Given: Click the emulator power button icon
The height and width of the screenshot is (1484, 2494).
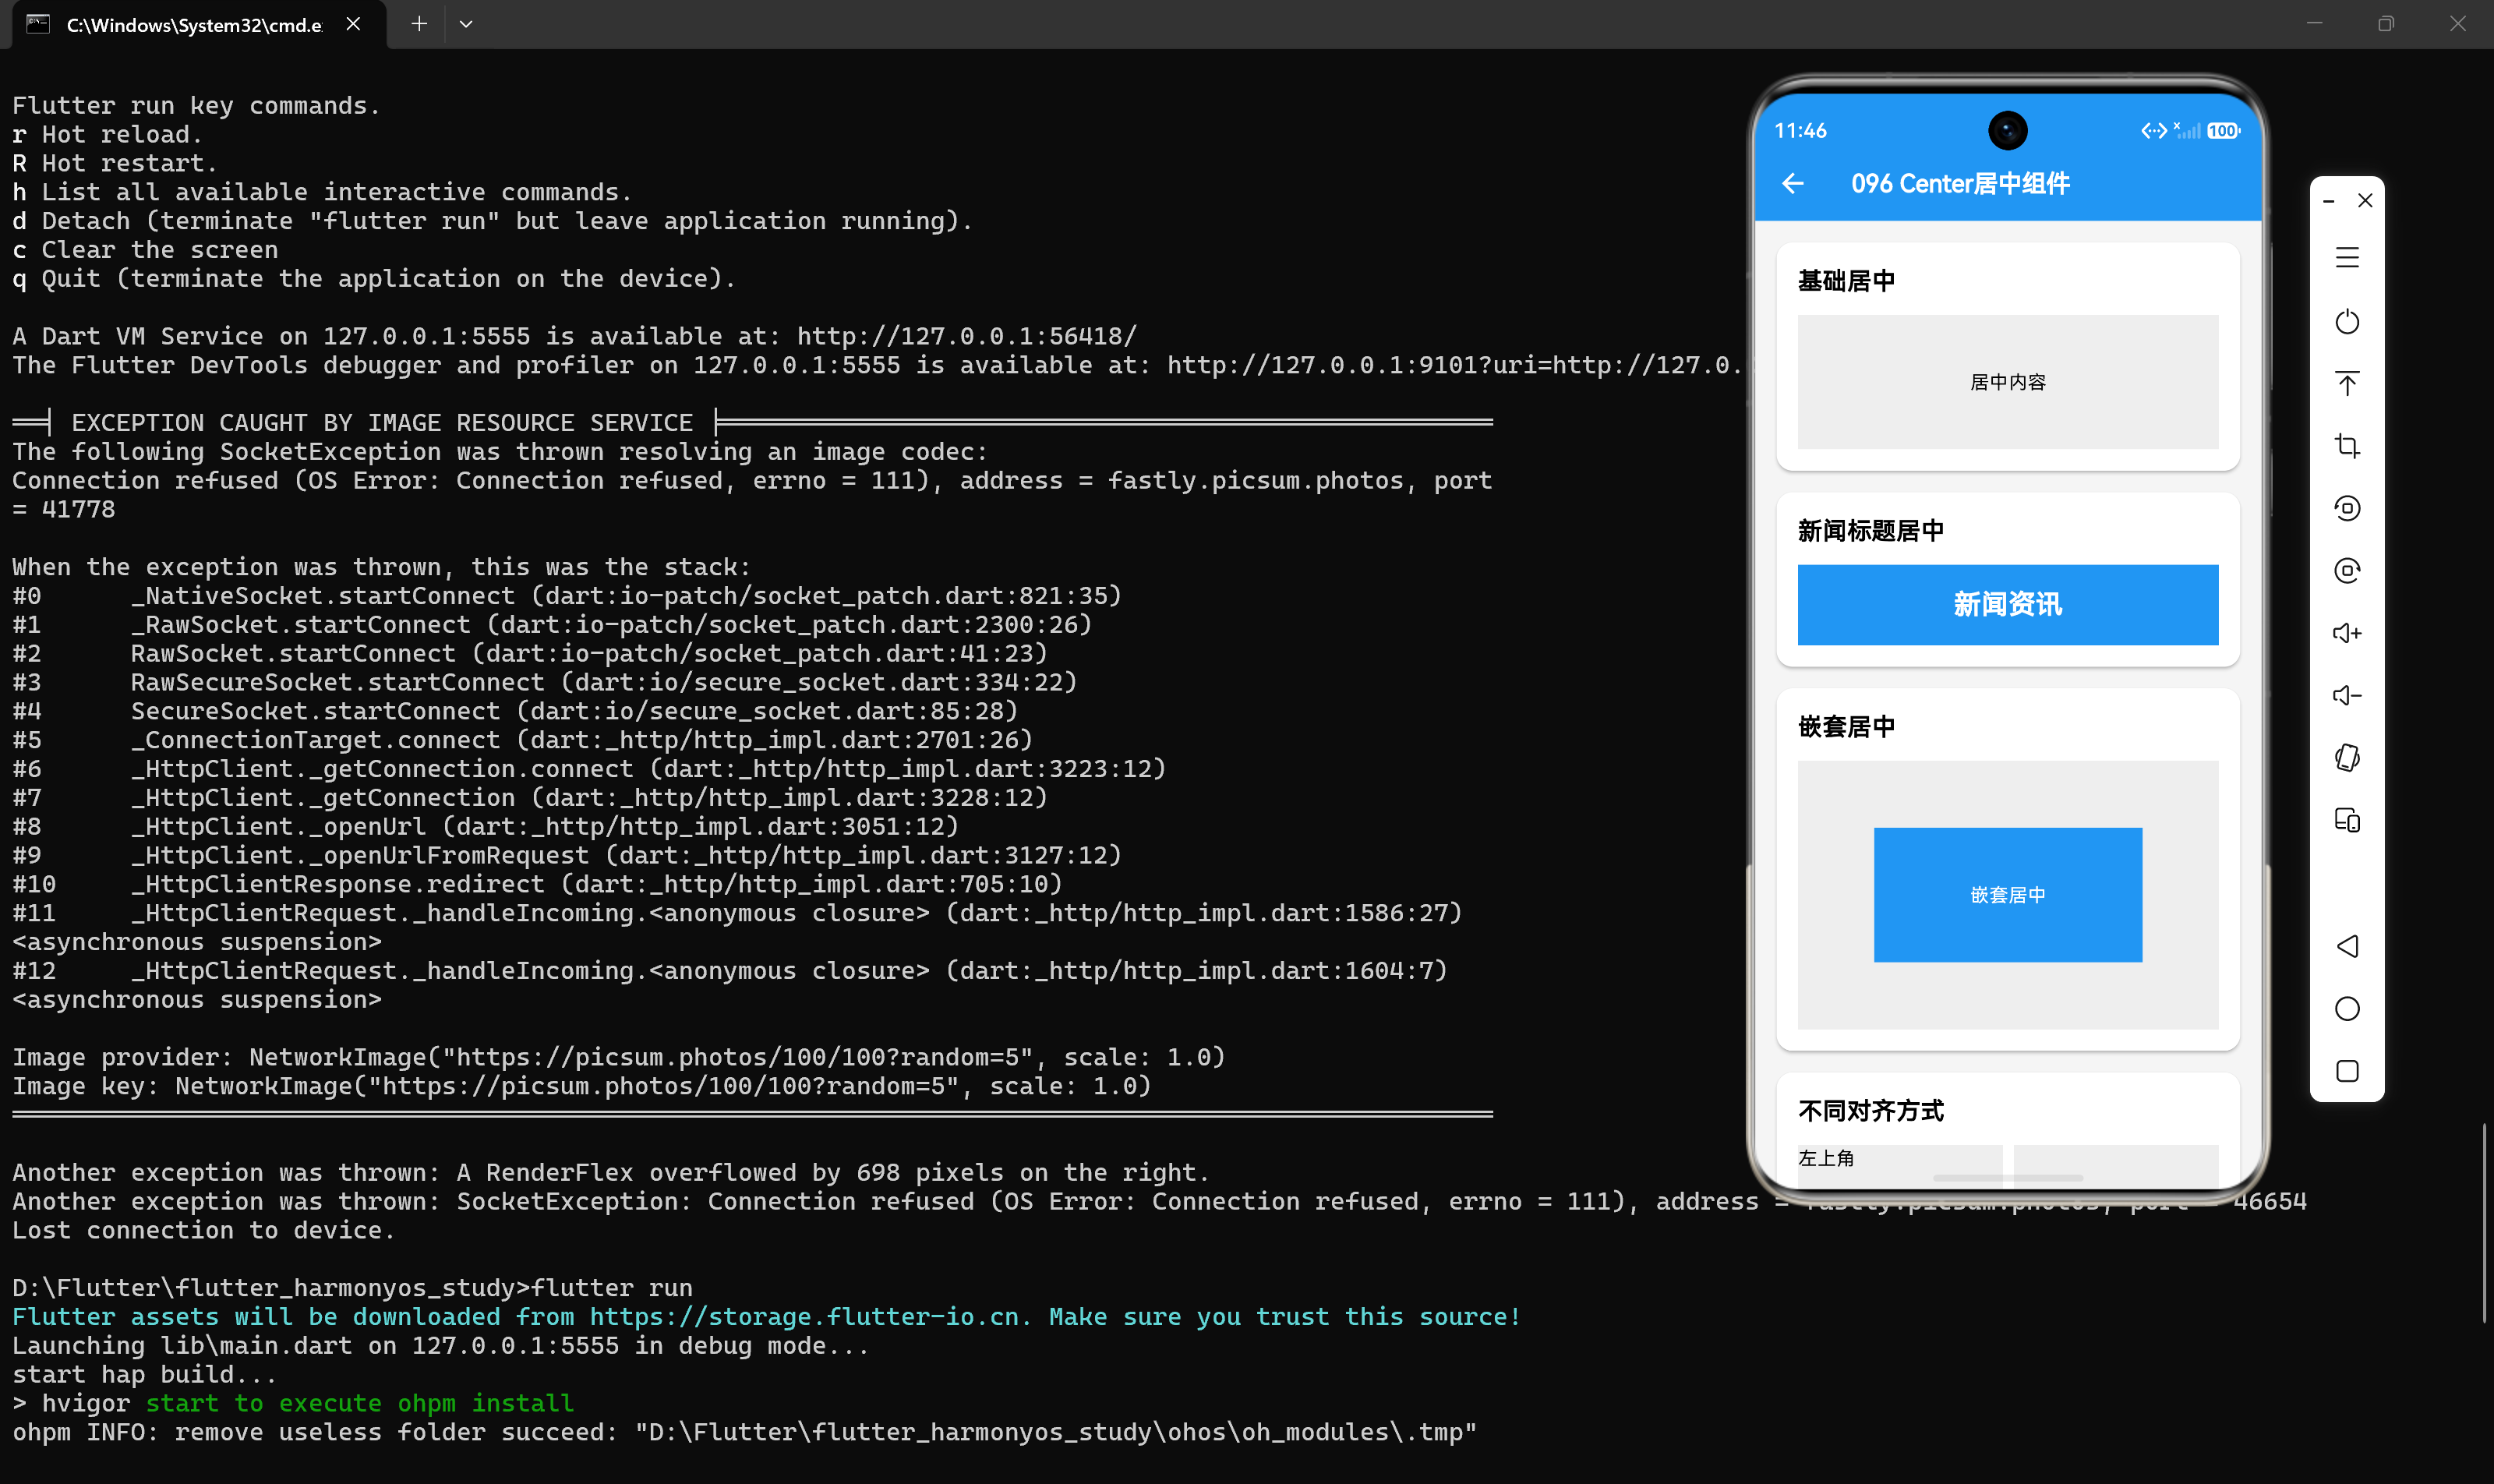Looking at the screenshot, I should (2347, 322).
